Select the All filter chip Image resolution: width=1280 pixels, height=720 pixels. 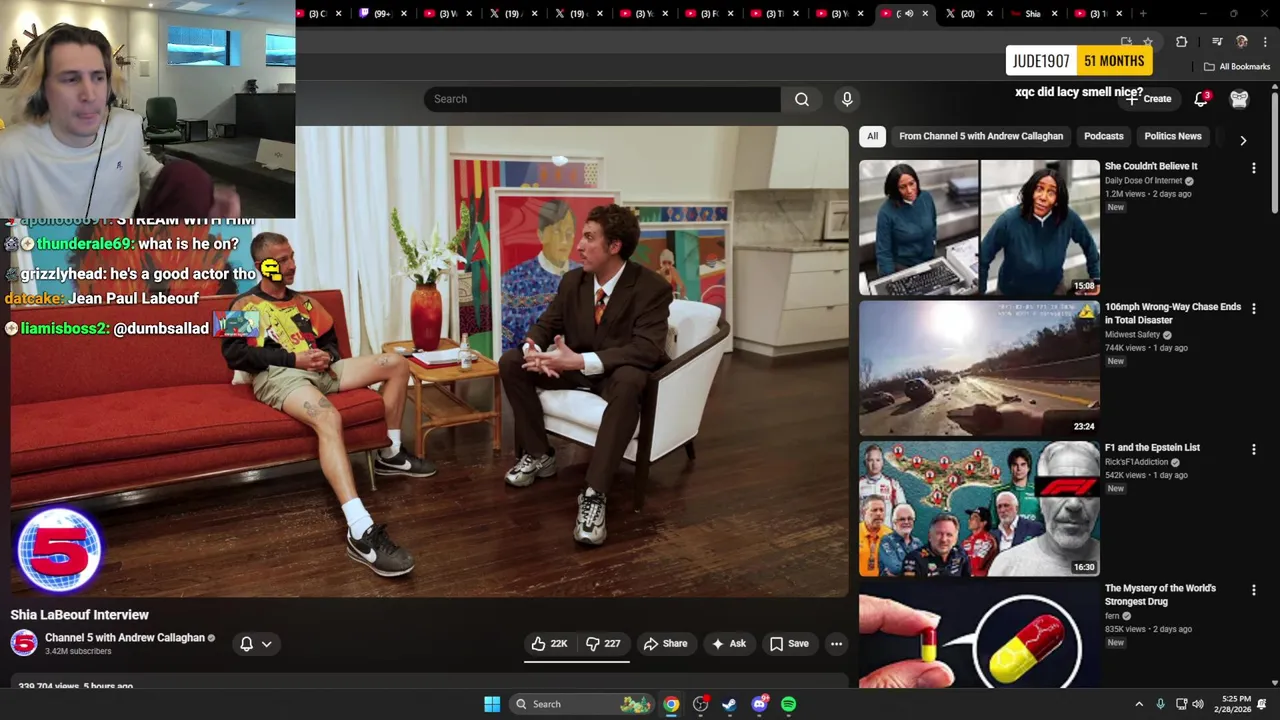[x=872, y=136]
